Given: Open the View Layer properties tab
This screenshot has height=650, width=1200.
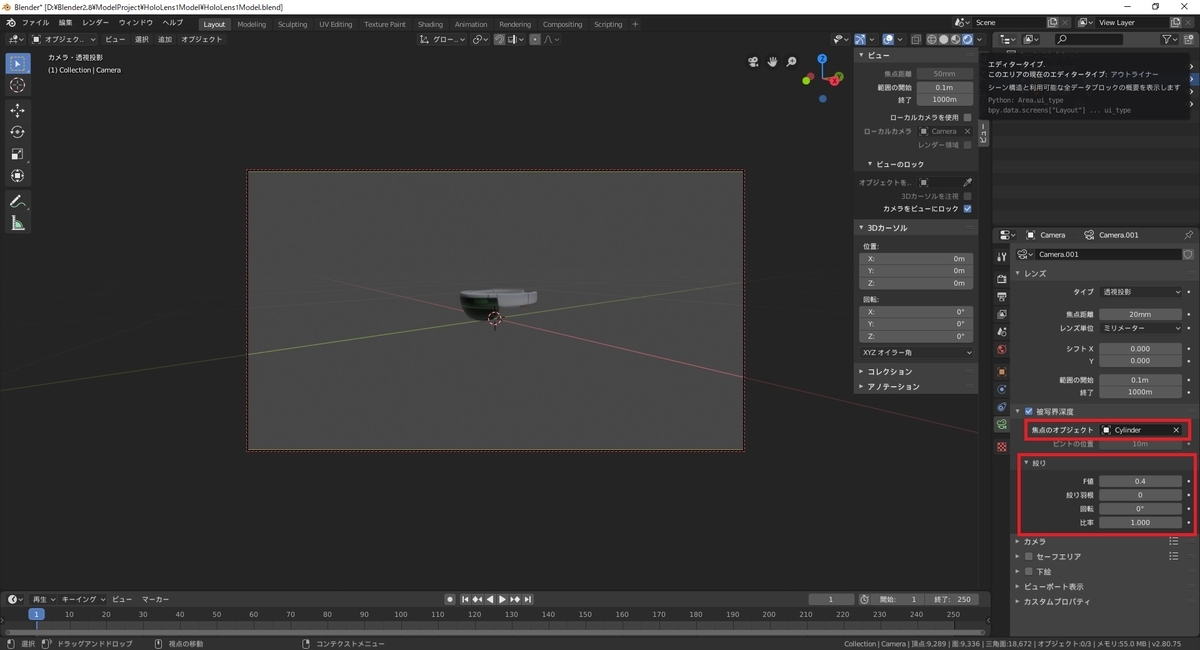Looking at the screenshot, I should (1002, 314).
